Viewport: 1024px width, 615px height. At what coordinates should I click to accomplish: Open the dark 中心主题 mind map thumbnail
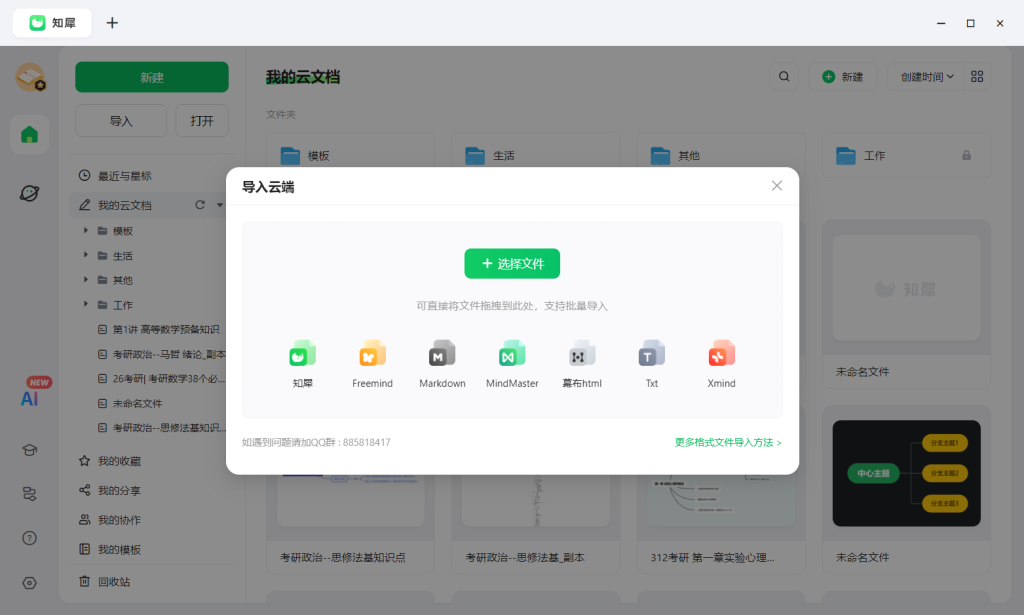(x=906, y=473)
